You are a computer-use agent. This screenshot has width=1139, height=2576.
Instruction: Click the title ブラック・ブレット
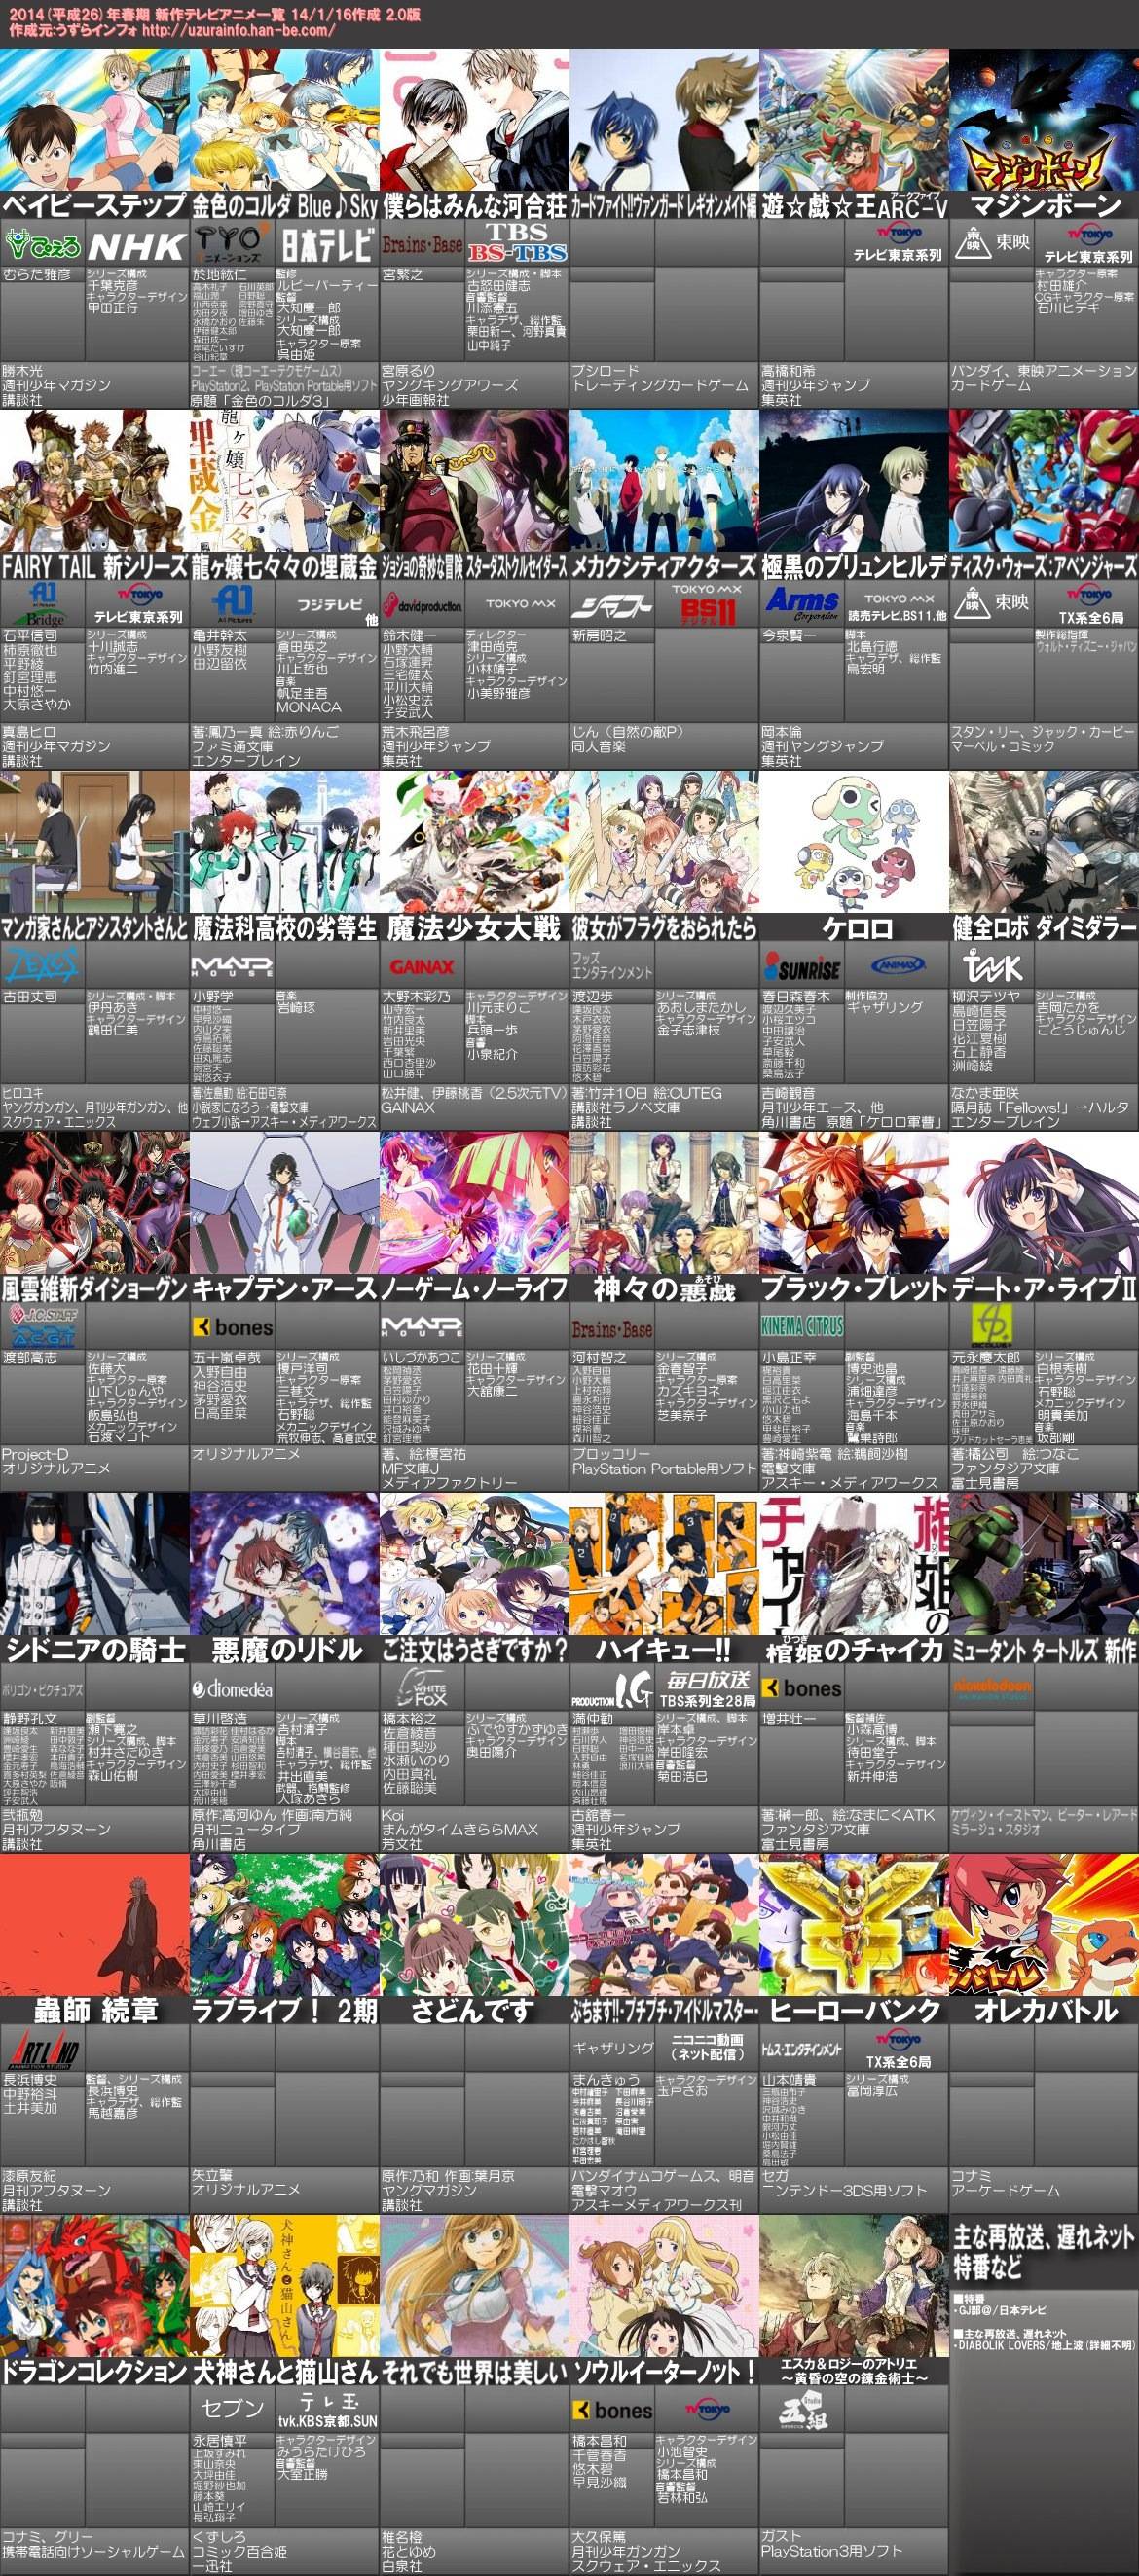[x=854, y=1290]
